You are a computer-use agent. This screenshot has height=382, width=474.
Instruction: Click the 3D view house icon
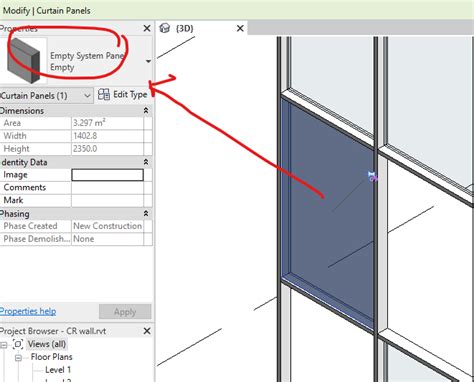click(x=165, y=28)
